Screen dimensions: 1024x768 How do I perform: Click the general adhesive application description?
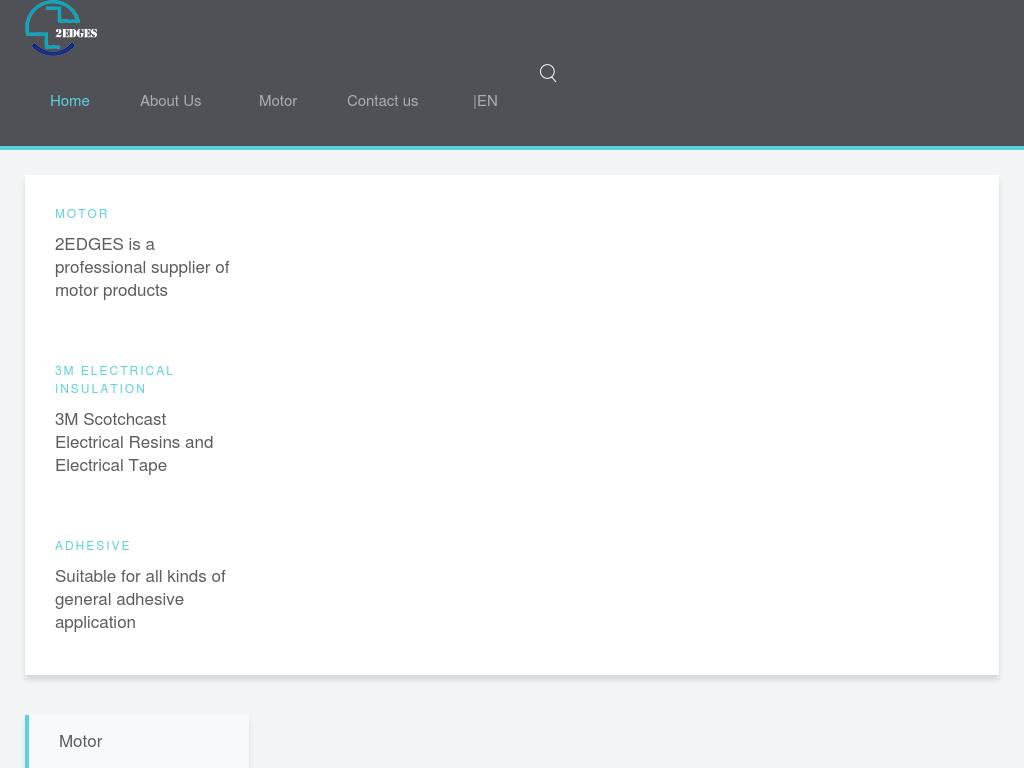[x=140, y=599]
